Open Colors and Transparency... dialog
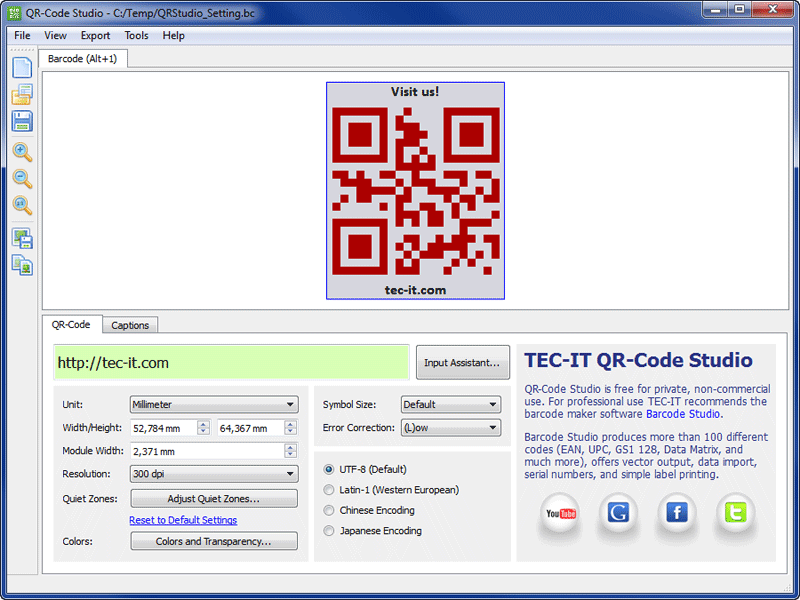 tap(214, 541)
